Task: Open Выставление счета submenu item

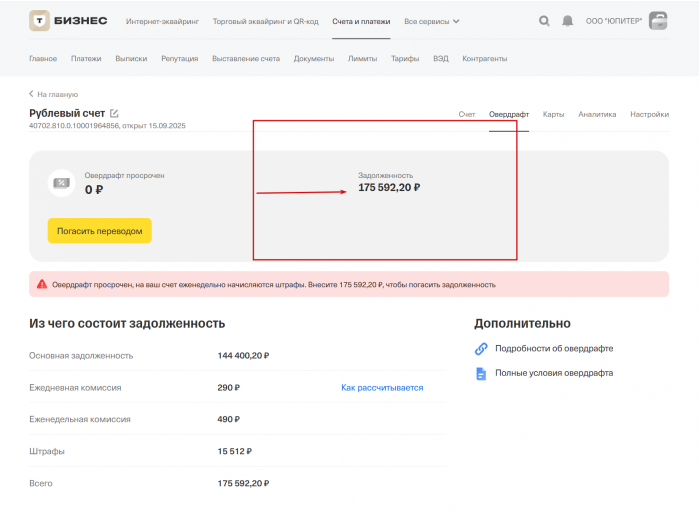Action: point(246,58)
